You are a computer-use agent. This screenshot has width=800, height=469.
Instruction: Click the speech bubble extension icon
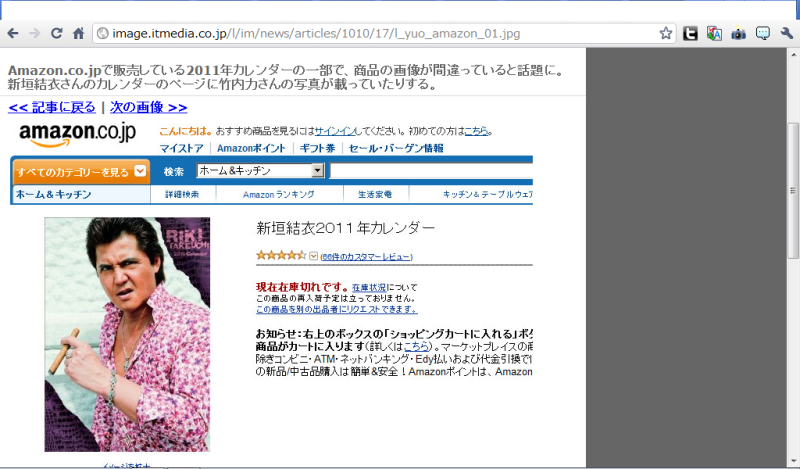click(762, 33)
